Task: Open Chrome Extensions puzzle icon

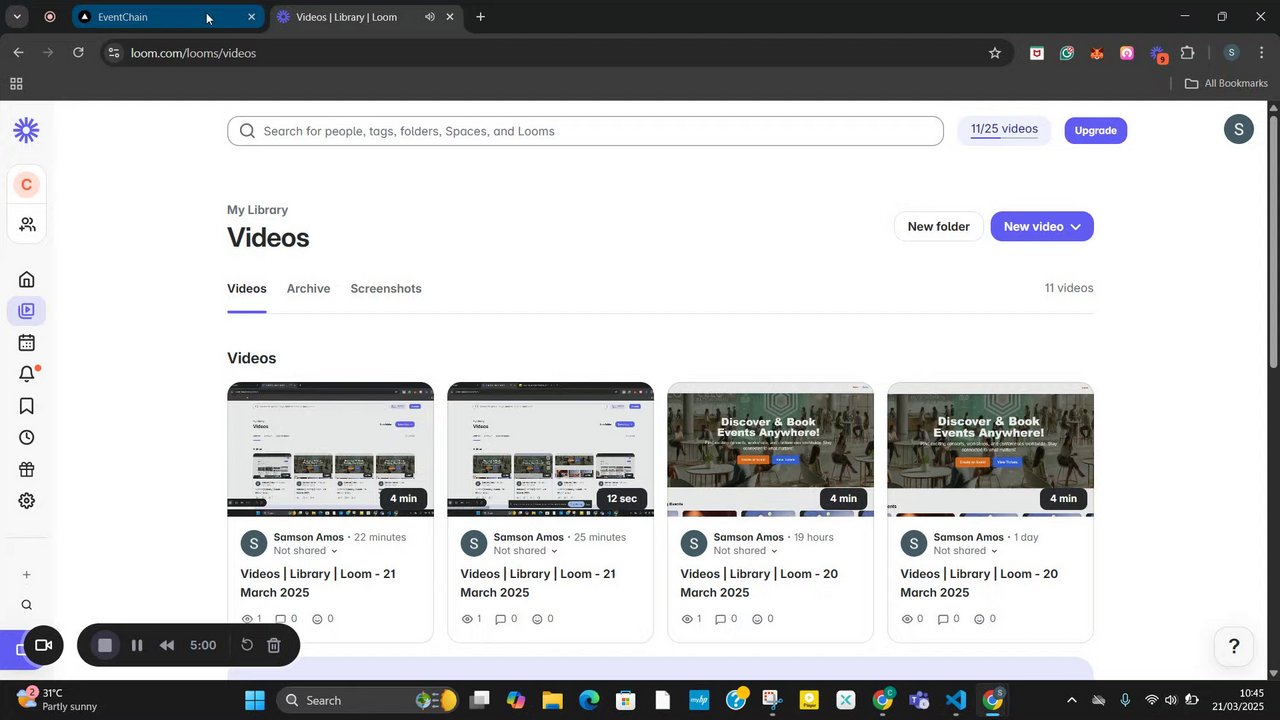Action: tap(1188, 53)
